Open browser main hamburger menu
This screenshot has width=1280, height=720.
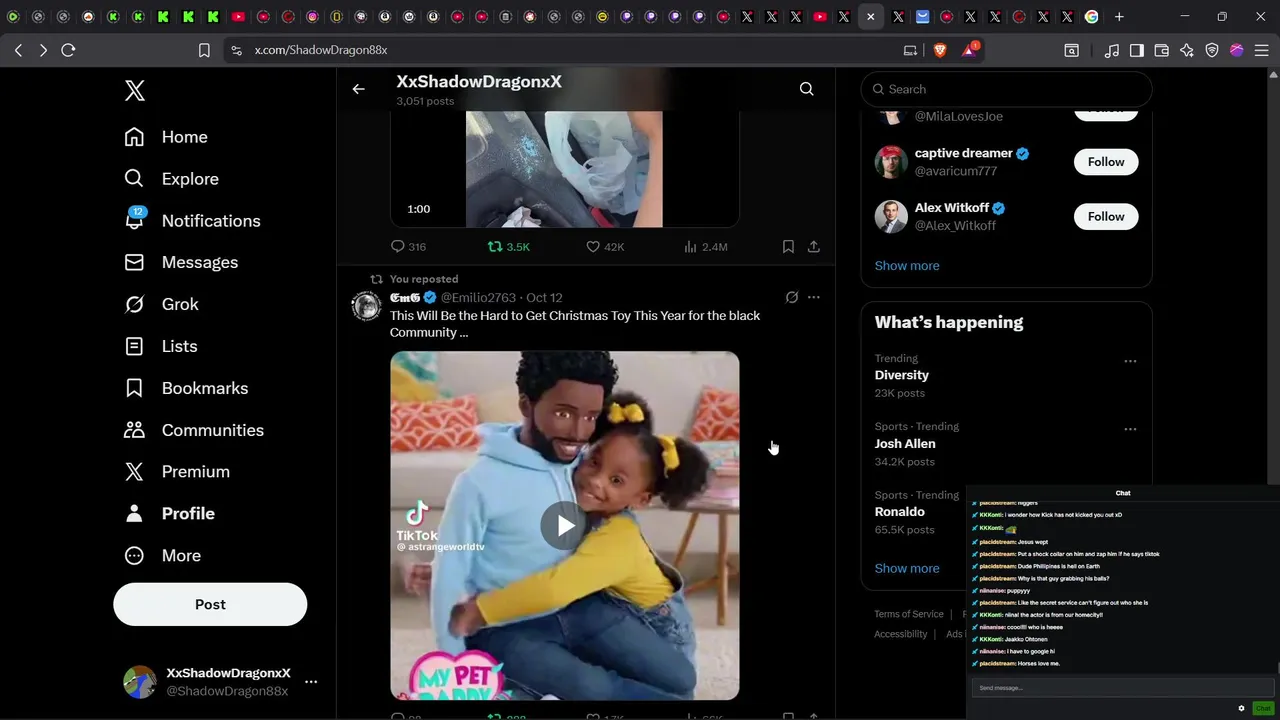pos(1262,50)
